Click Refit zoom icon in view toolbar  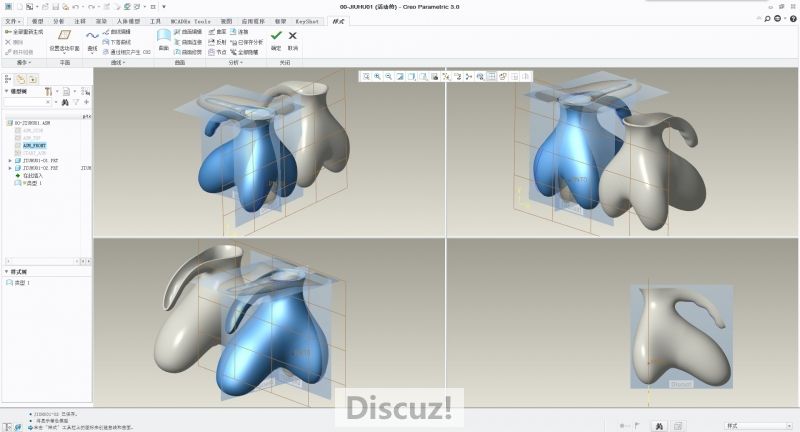tap(366, 77)
